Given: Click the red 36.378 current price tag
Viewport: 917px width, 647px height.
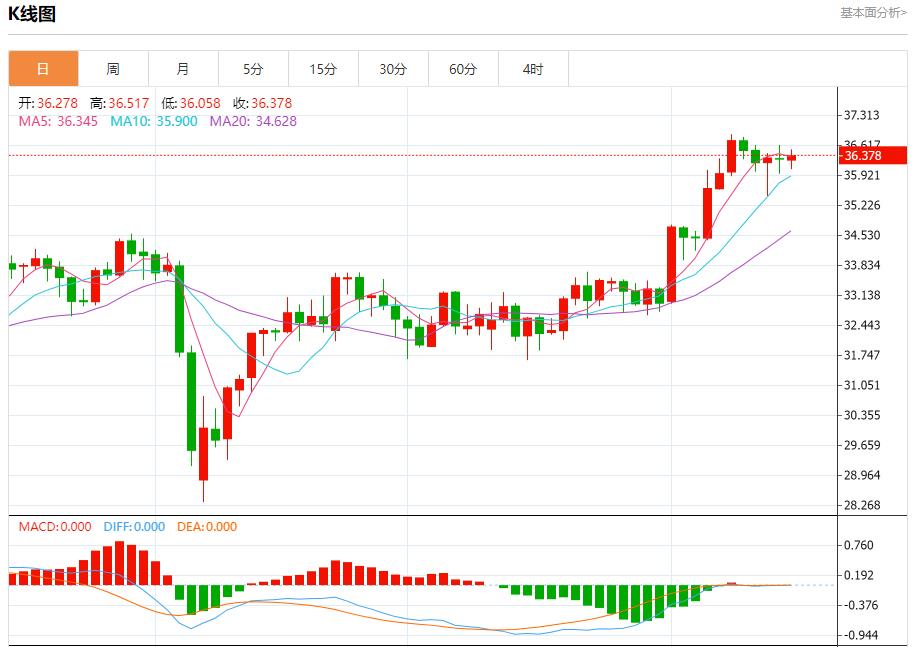Looking at the screenshot, I should [x=871, y=155].
